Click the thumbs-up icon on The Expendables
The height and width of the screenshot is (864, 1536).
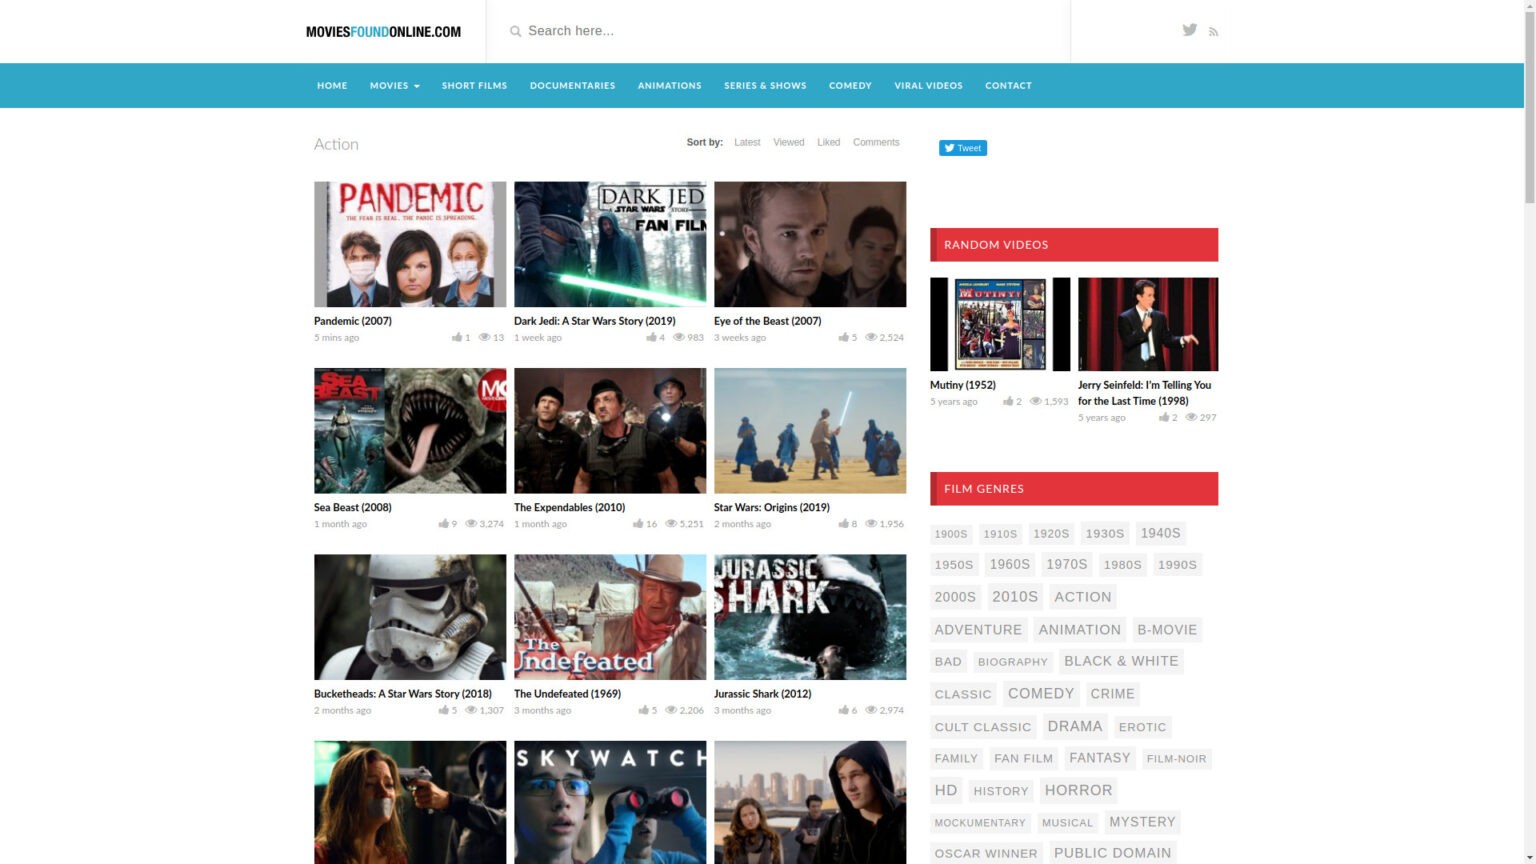(x=640, y=523)
